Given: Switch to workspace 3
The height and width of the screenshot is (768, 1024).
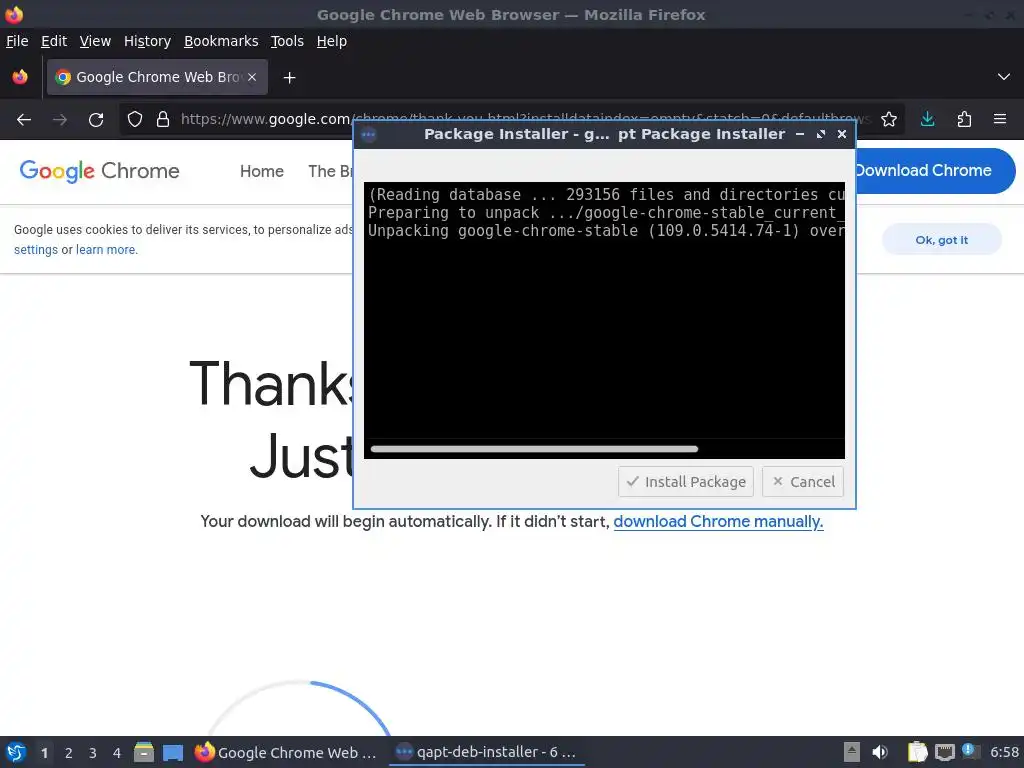Looking at the screenshot, I should [x=93, y=753].
